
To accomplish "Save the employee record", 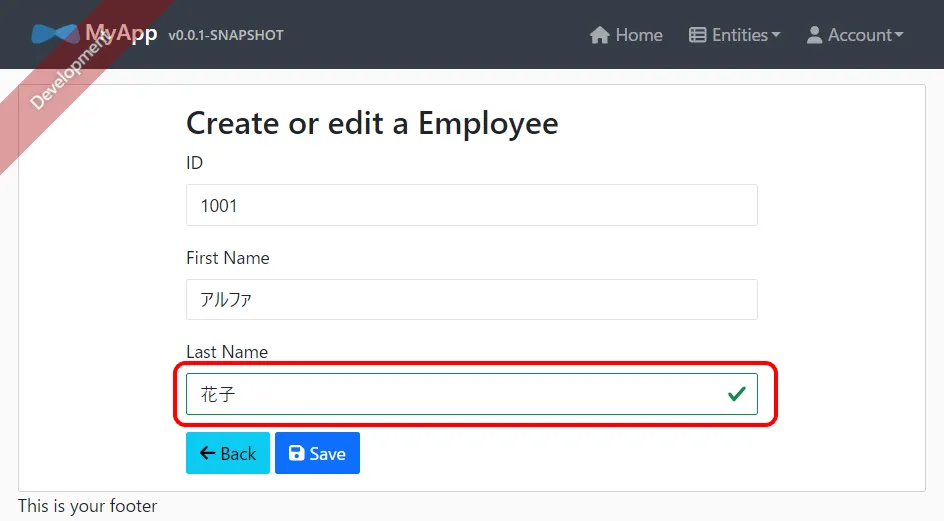I will click(317, 453).
